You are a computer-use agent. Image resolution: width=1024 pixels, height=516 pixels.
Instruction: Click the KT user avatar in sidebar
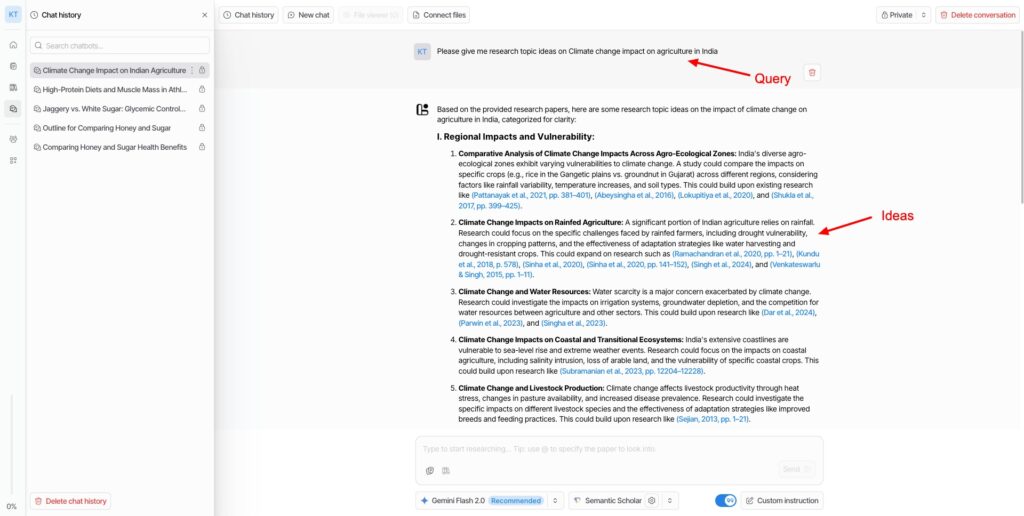[13, 14]
